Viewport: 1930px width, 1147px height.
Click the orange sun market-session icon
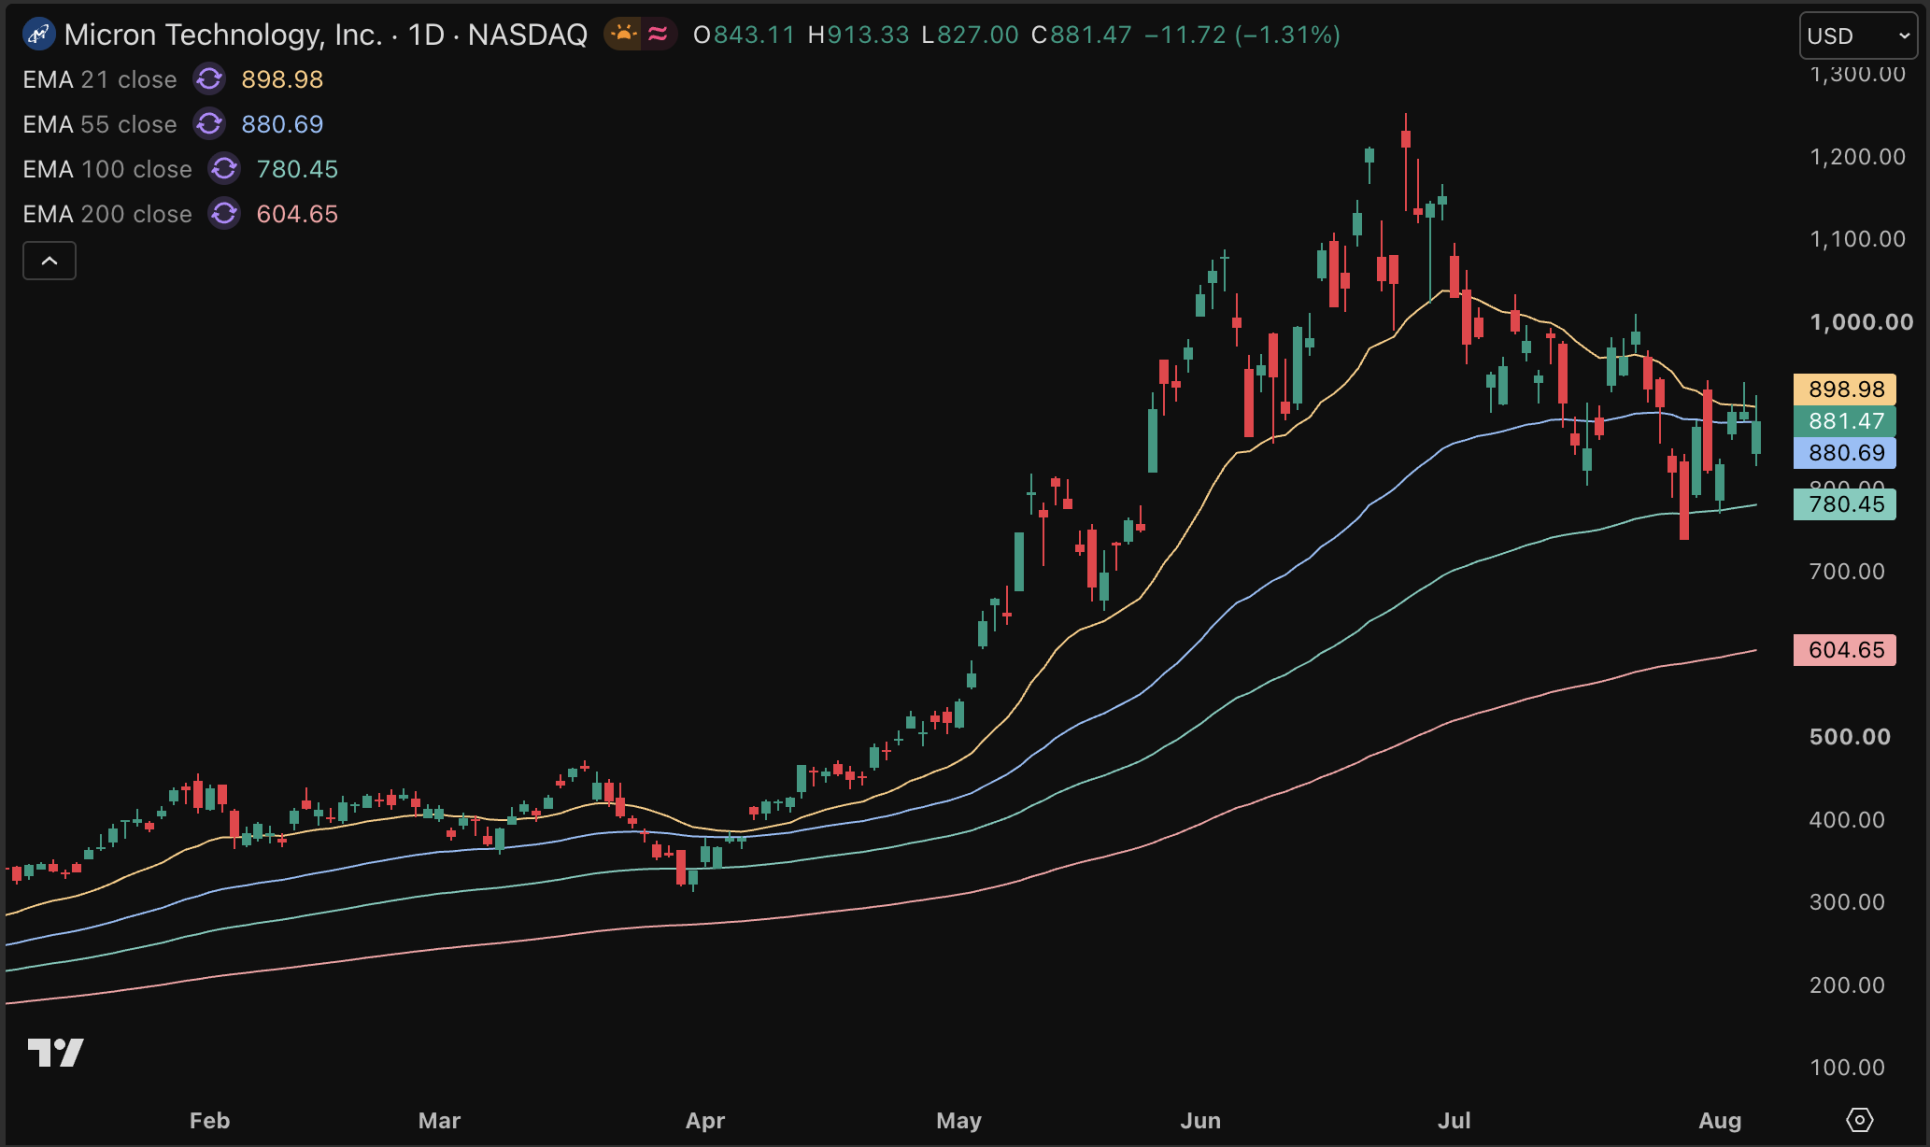coord(624,35)
